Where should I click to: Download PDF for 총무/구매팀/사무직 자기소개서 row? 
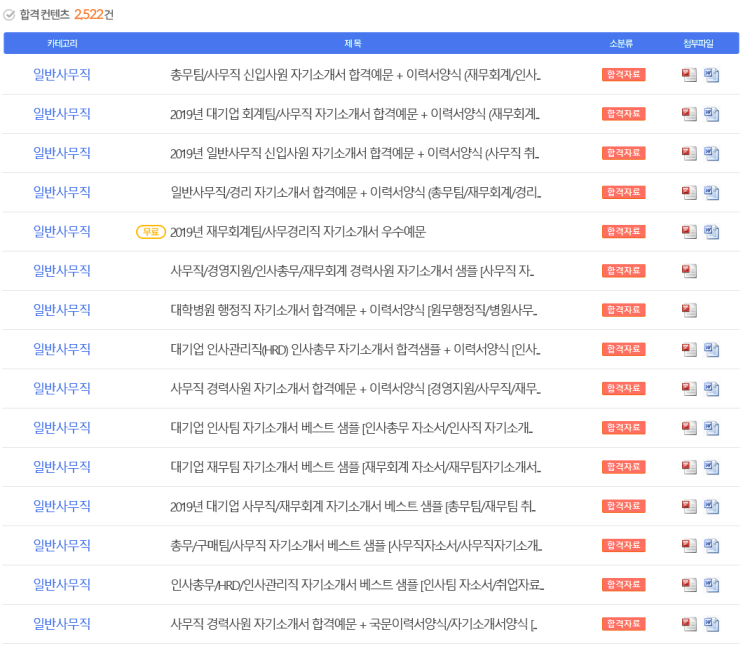click(x=689, y=546)
